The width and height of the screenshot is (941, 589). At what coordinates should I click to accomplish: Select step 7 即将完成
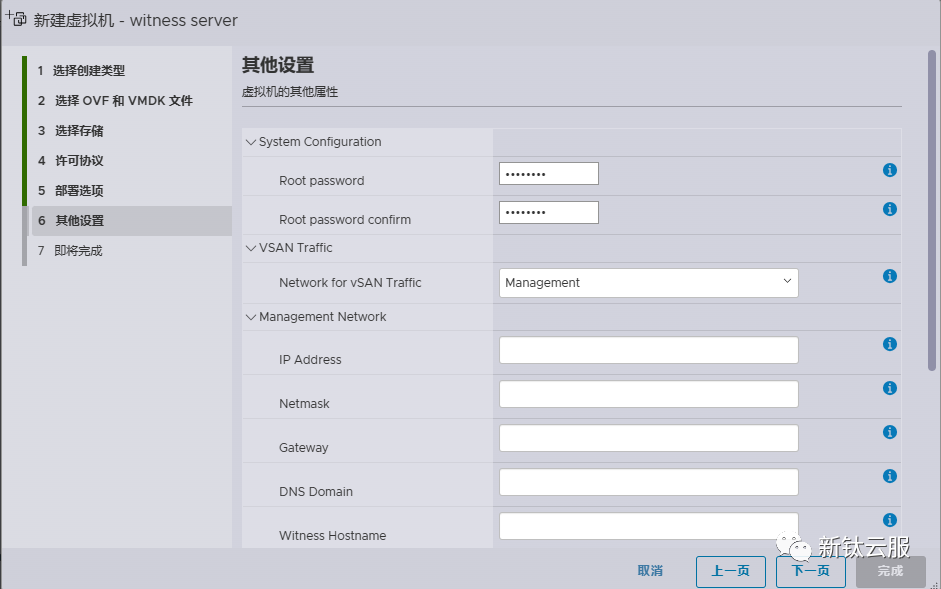[71, 251]
